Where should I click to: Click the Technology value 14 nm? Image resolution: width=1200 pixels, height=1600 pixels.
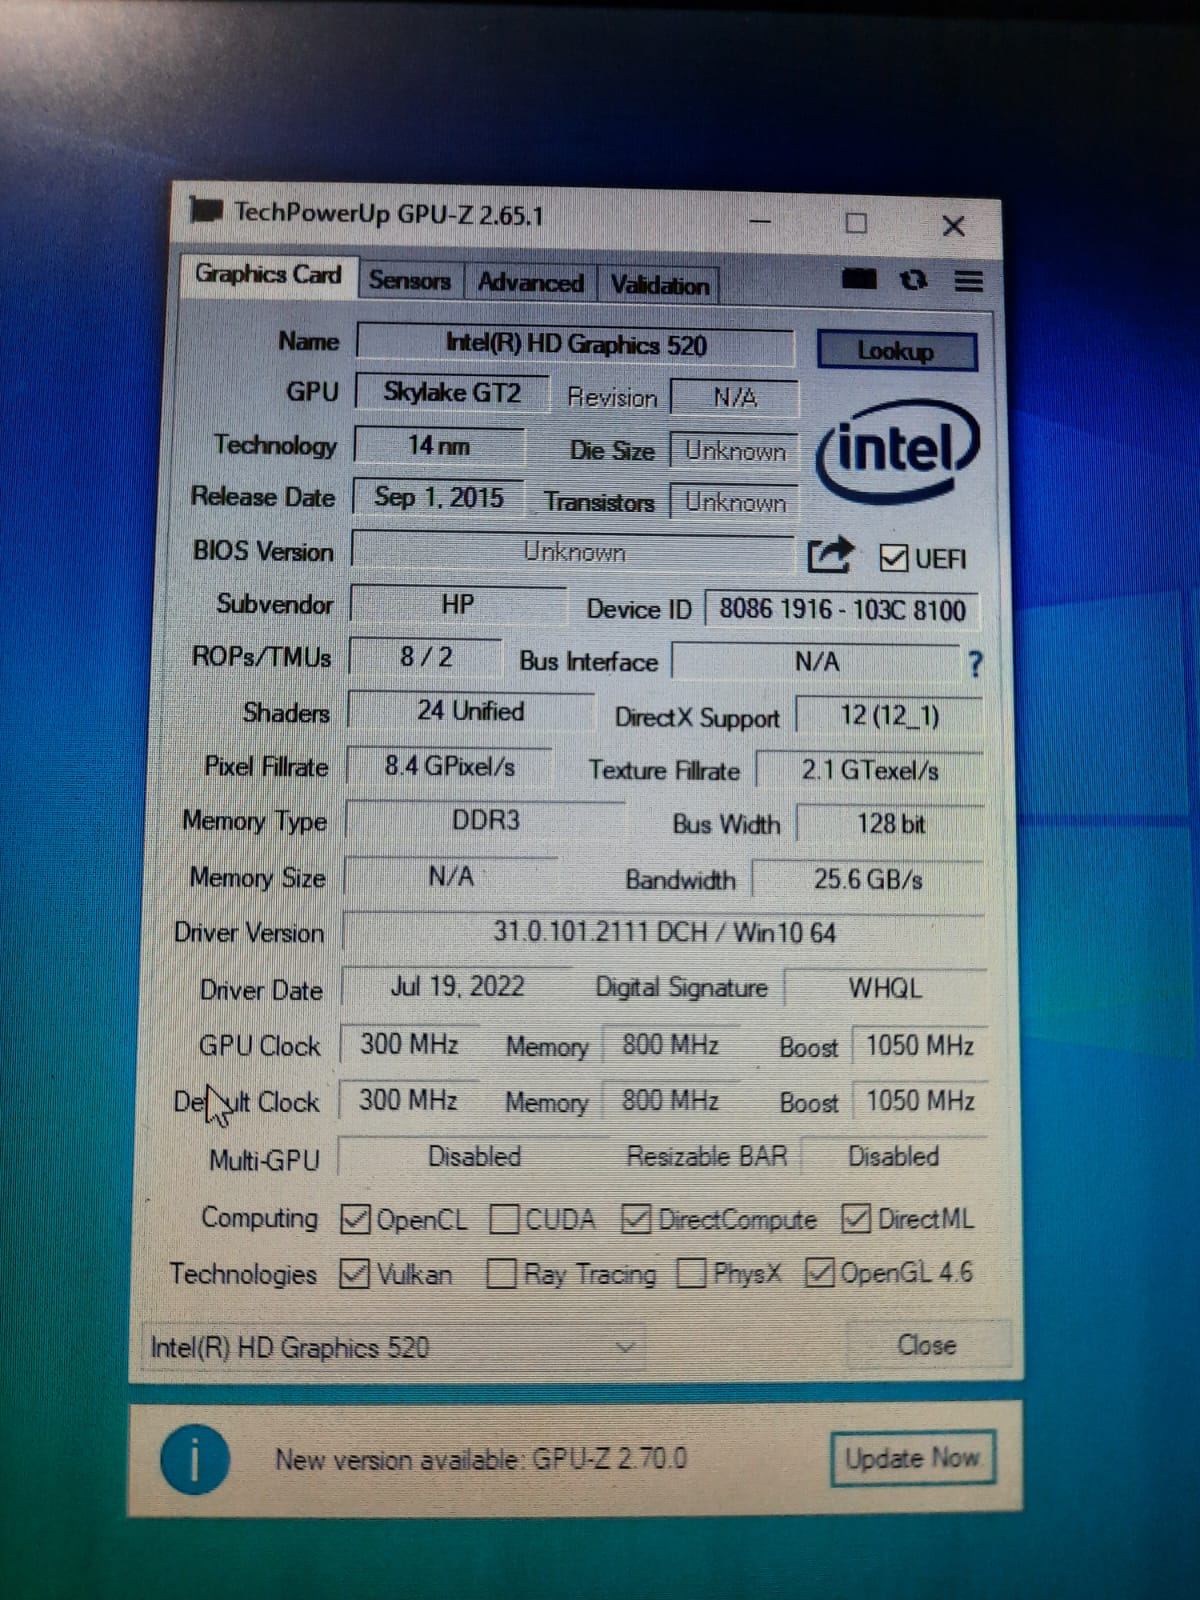(439, 446)
